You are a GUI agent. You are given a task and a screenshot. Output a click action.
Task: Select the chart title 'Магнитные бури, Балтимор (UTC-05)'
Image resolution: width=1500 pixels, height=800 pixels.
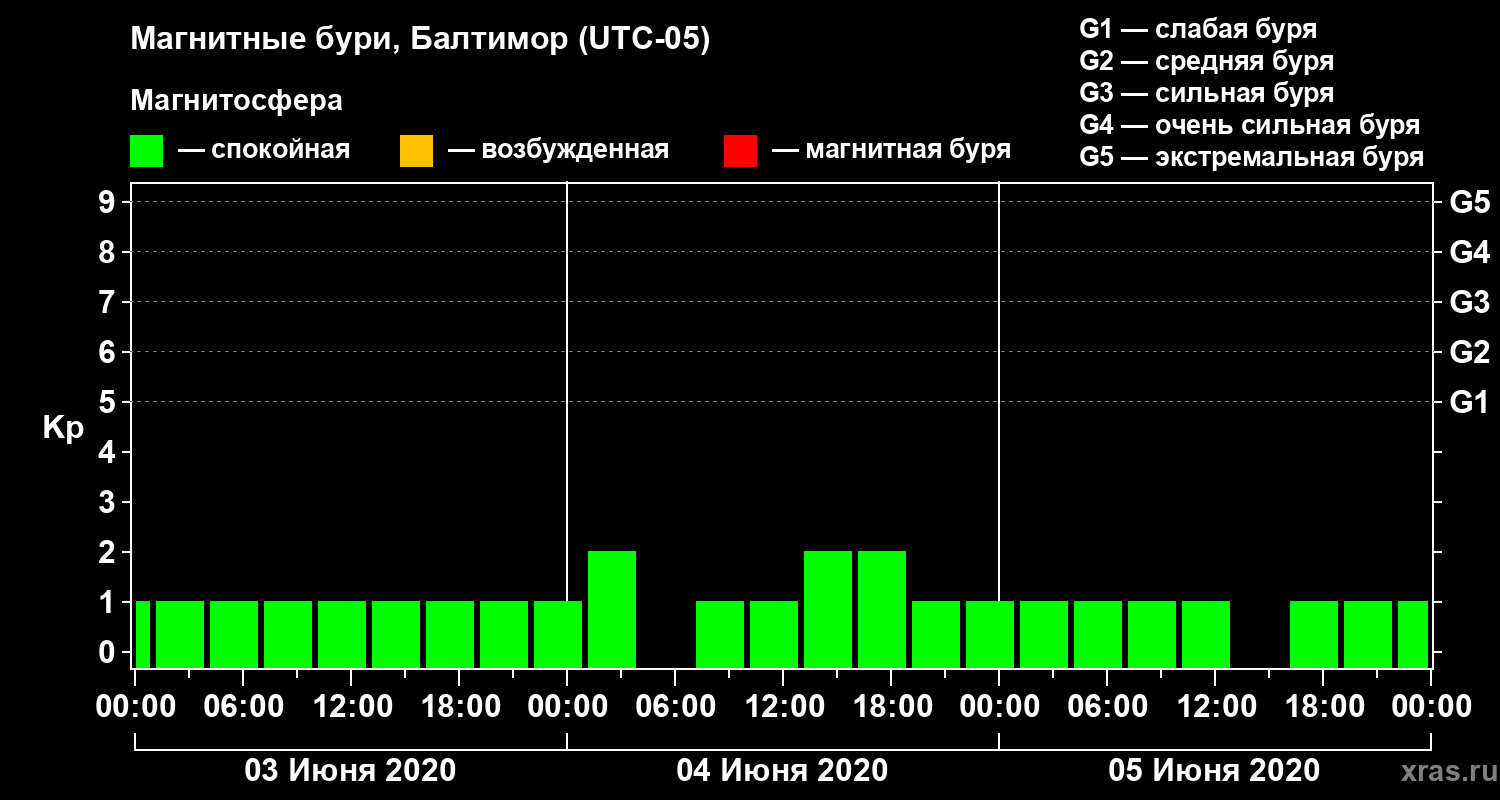click(x=420, y=41)
